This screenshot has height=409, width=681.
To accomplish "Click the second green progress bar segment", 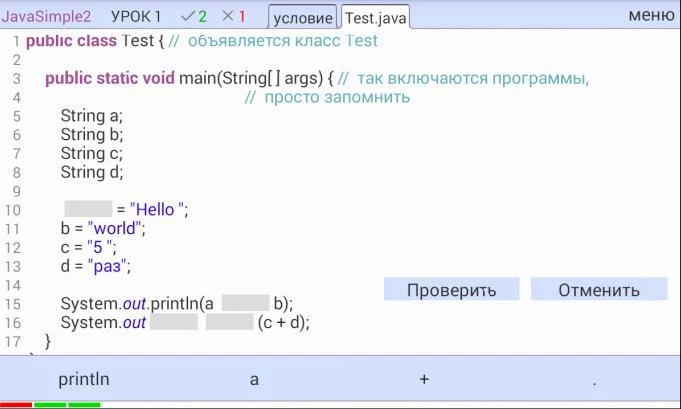I will tap(84, 405).
